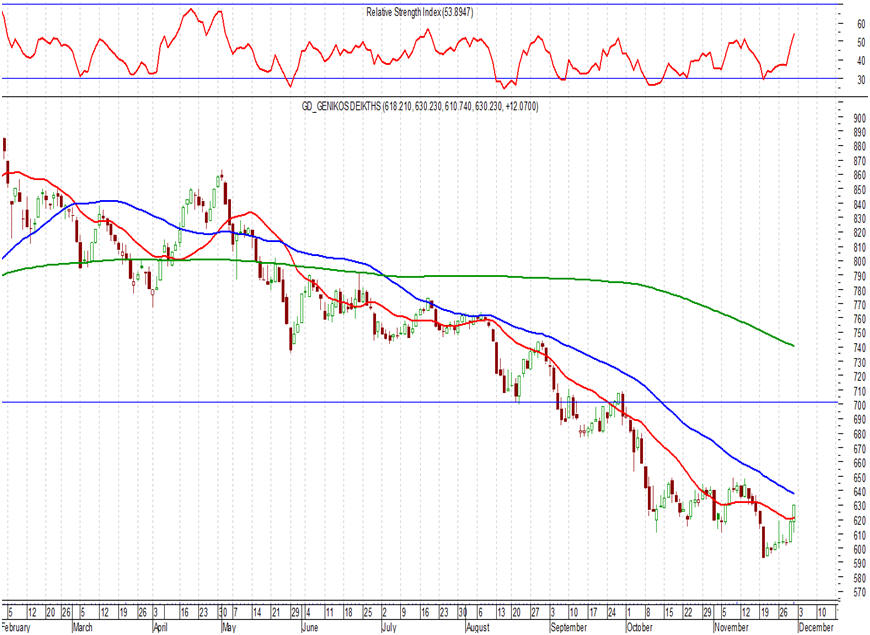This screenshot has width=870, height=635.
Task: Click the 30 level on RSI scale
Action: pos(861,80)
